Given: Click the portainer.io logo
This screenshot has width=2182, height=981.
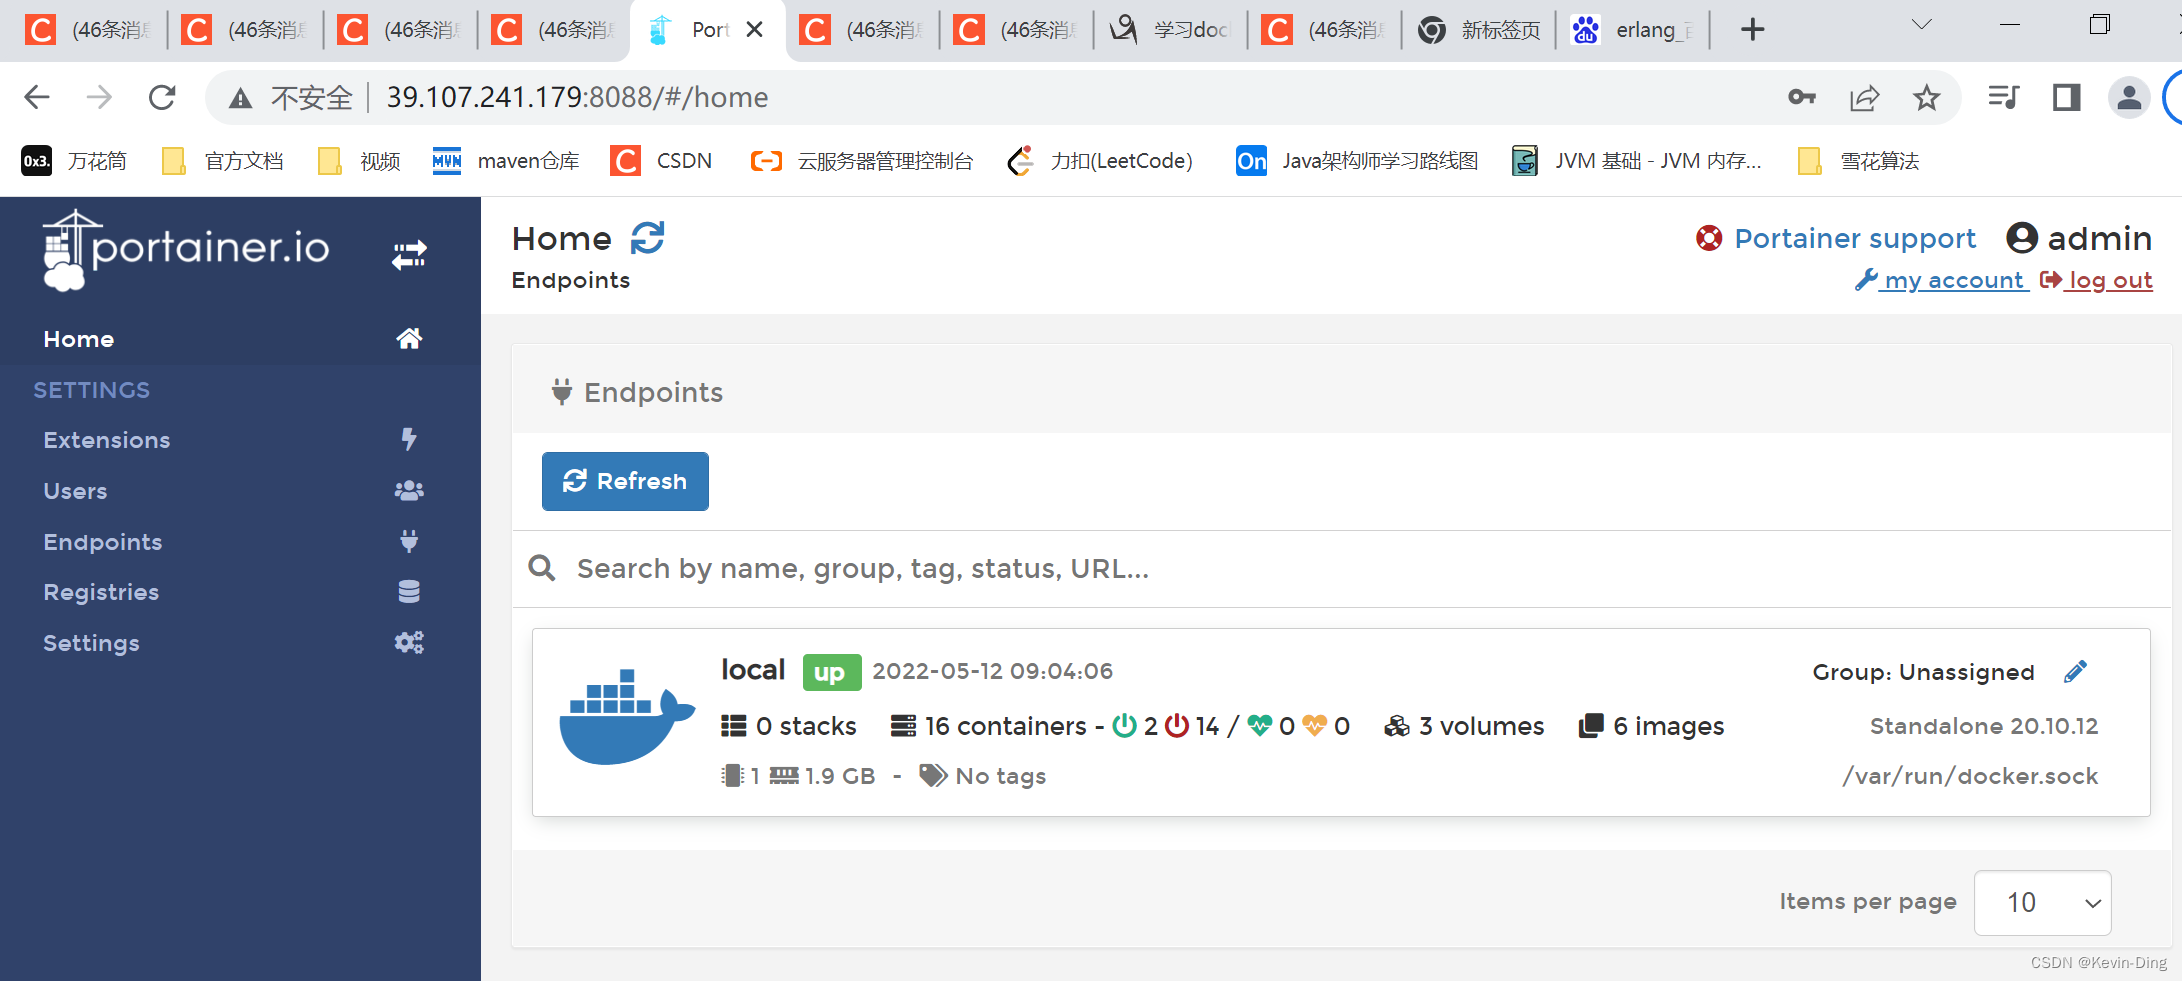Looking at the screenshot, I should [186, 250].
